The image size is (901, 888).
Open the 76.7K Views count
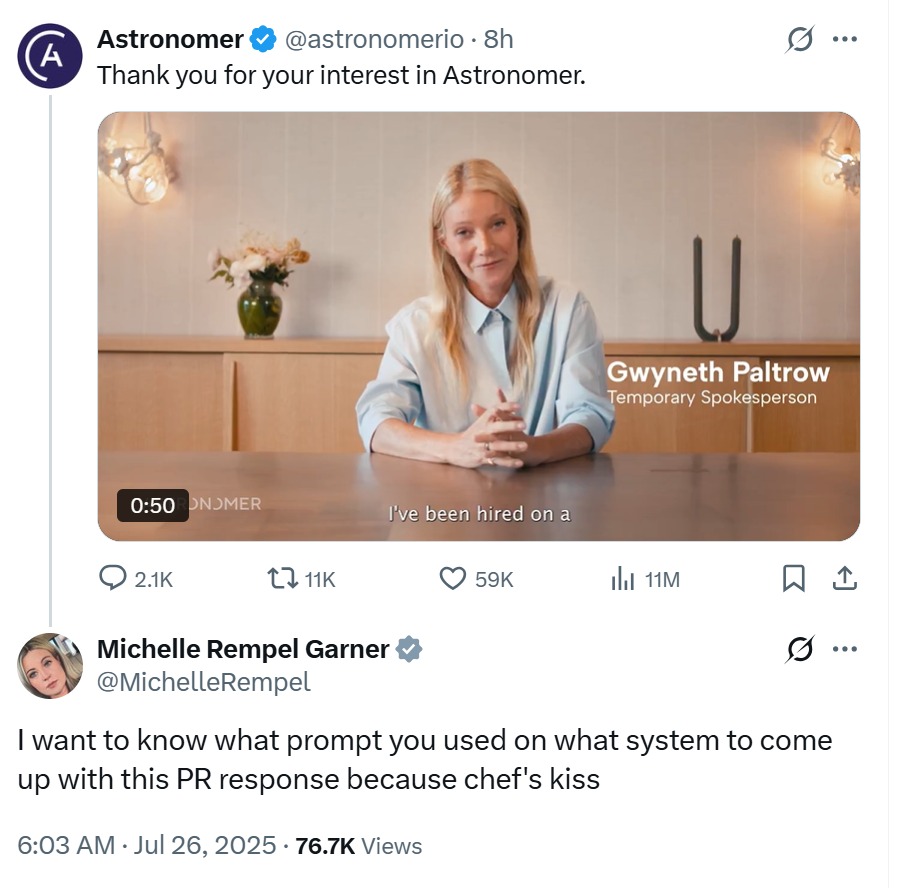[359, 845]
